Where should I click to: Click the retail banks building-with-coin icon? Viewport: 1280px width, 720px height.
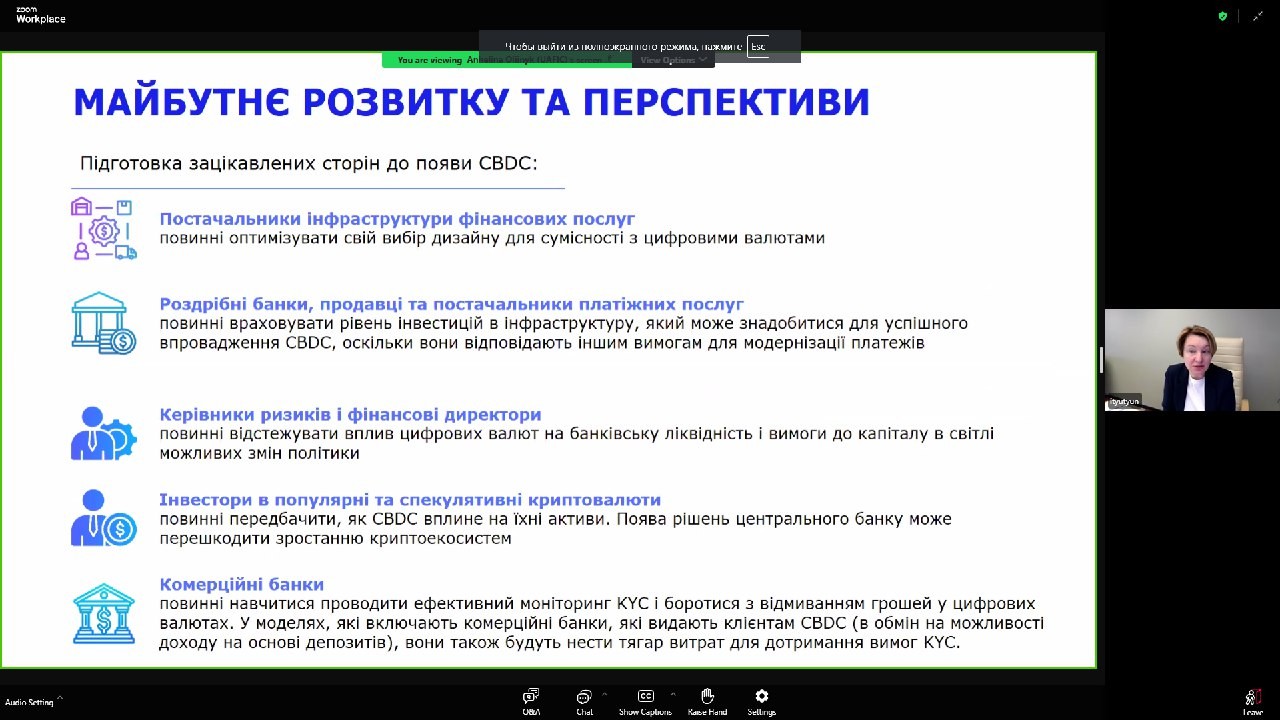(103, 322)
